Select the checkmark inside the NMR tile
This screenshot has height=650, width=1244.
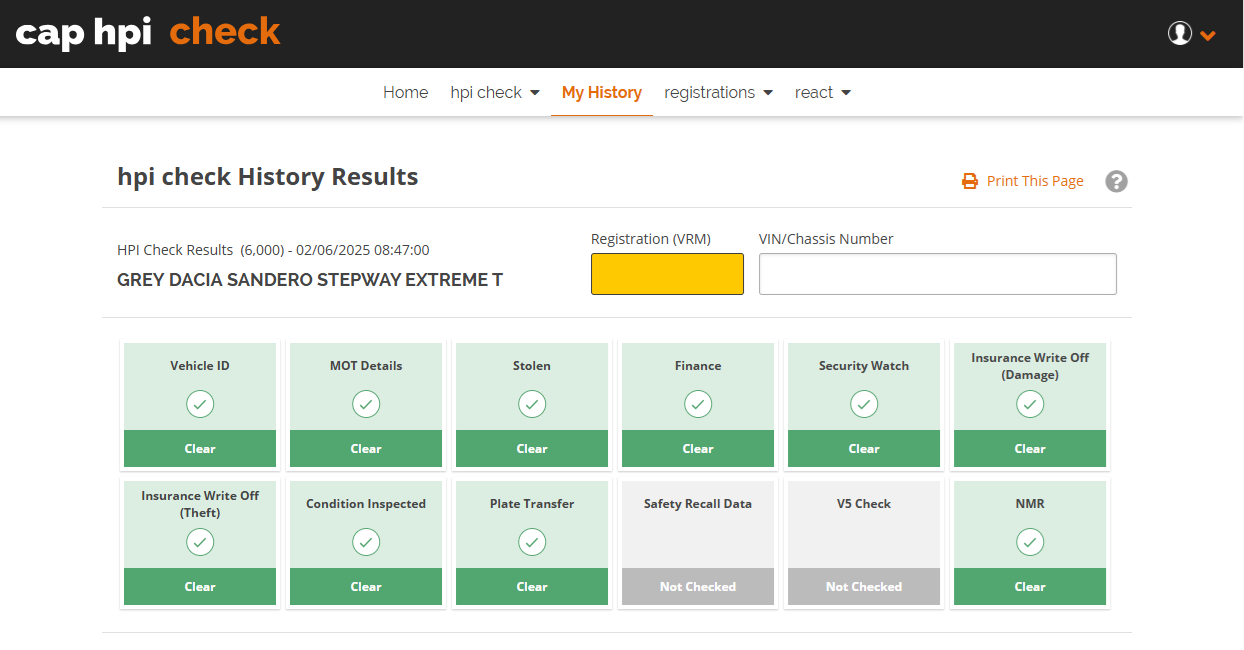[x=1029, y=542]
